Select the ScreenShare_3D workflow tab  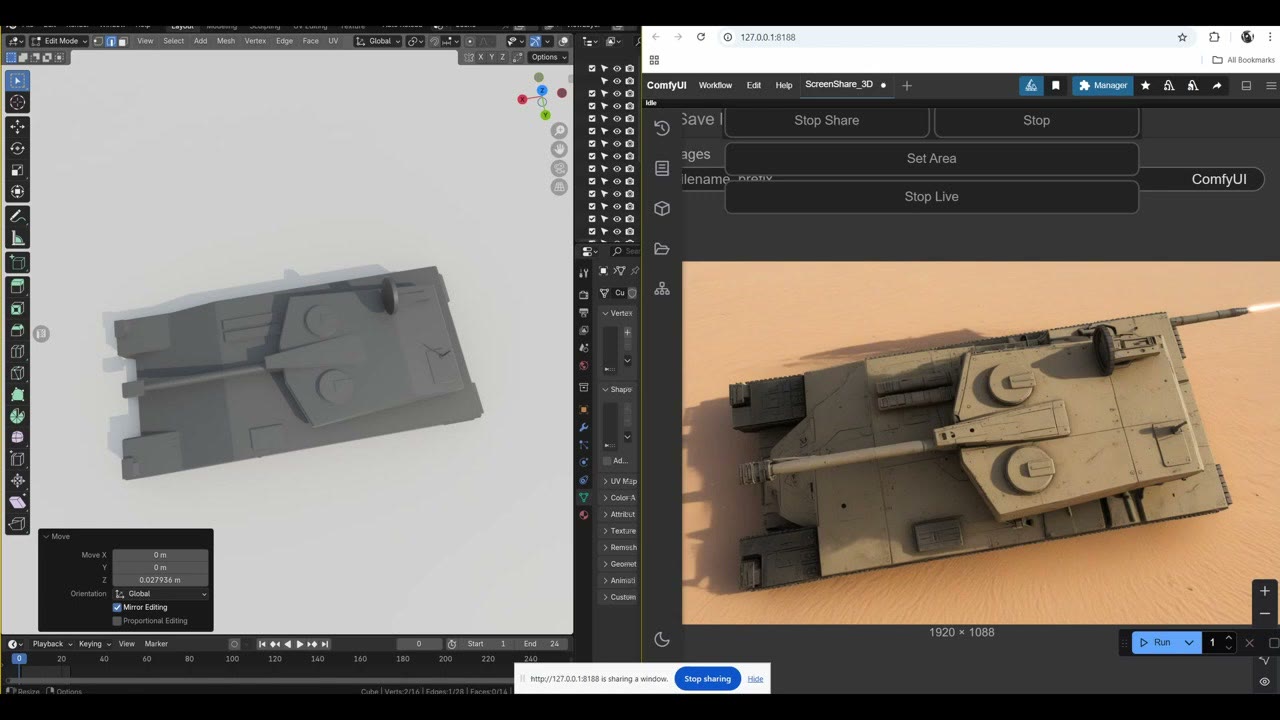pyautogui.click(x=839, y=85)
